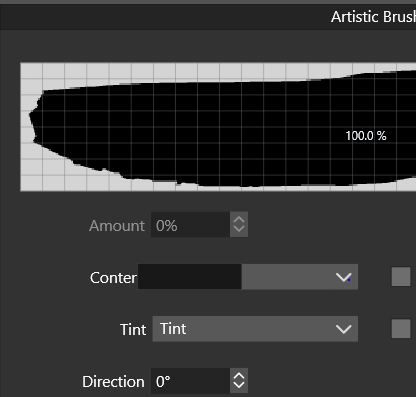Click the Artistic Brush title text
Viewport: 416px width, 397px height.
click(373, 17)
